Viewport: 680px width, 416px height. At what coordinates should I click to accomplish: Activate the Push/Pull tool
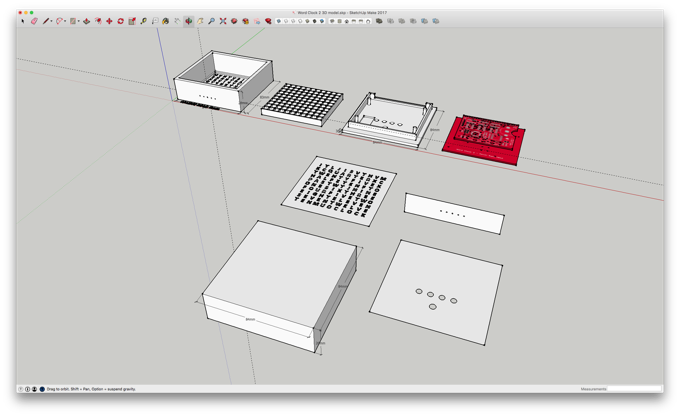pyautogui.click(x=86, y=21)
